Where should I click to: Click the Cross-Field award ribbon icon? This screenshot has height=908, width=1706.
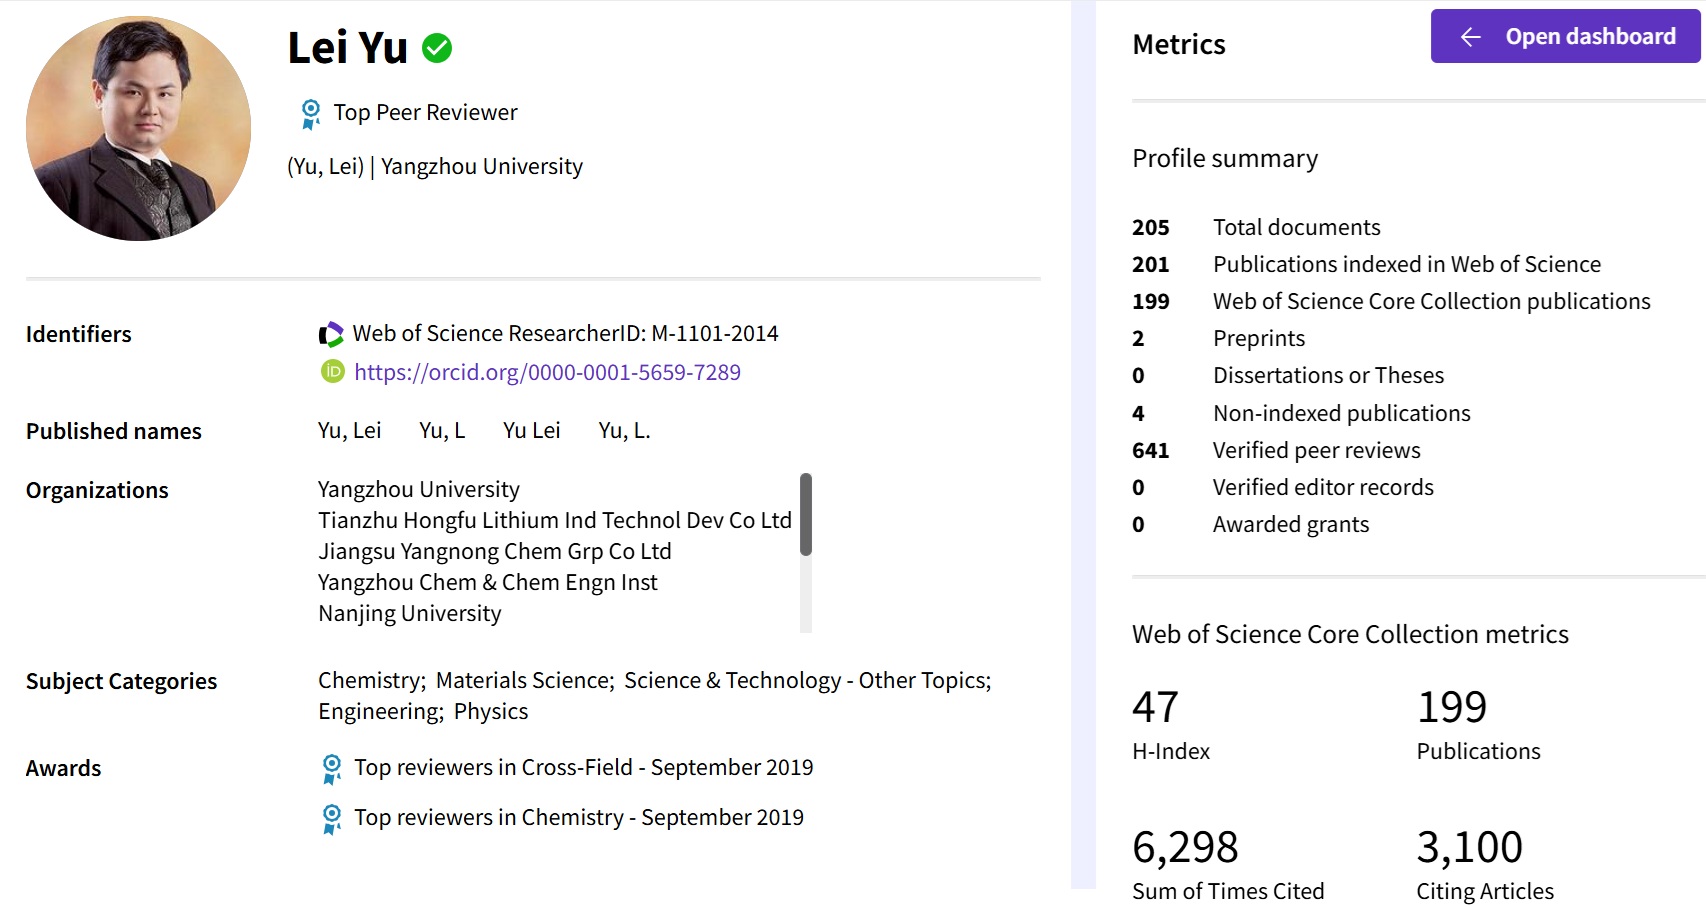tap(332, 768)
